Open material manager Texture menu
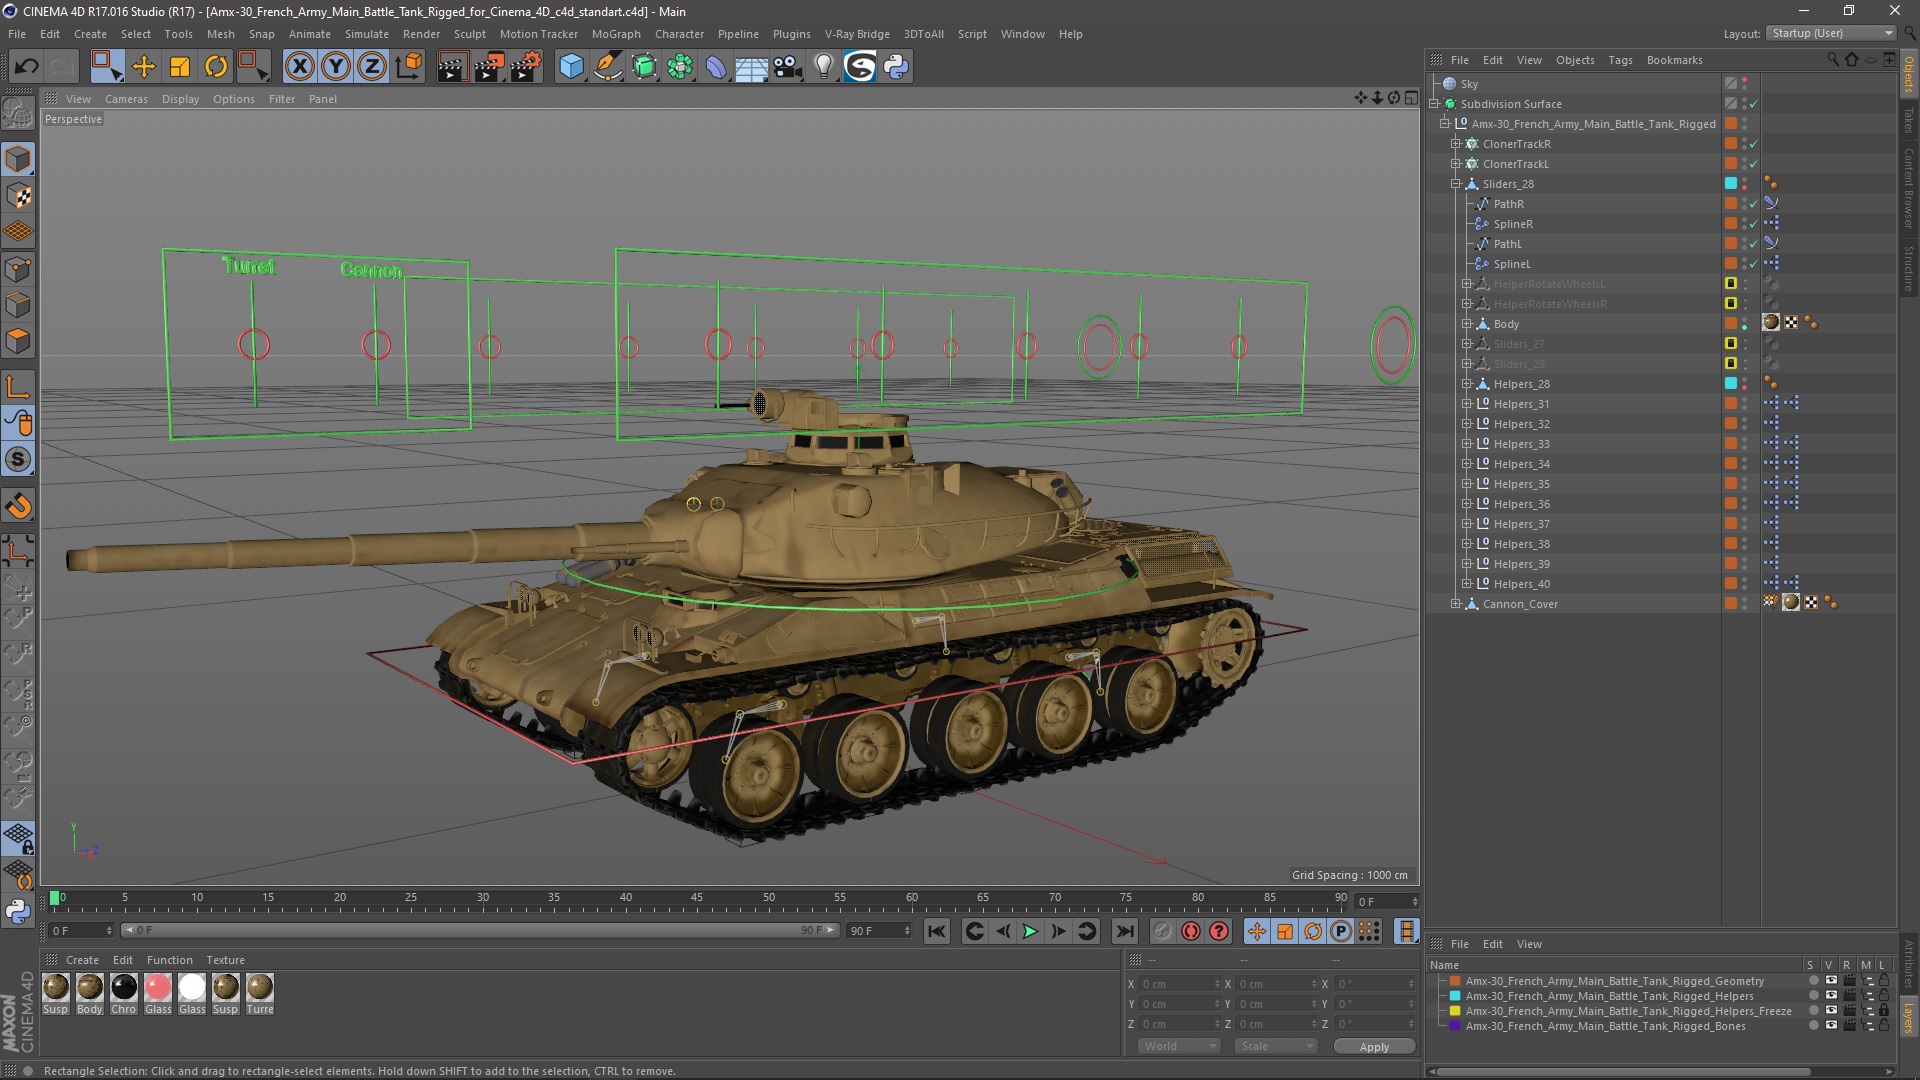The width and height of the screenshot is (1920, 1080). [x=225, y=960]
